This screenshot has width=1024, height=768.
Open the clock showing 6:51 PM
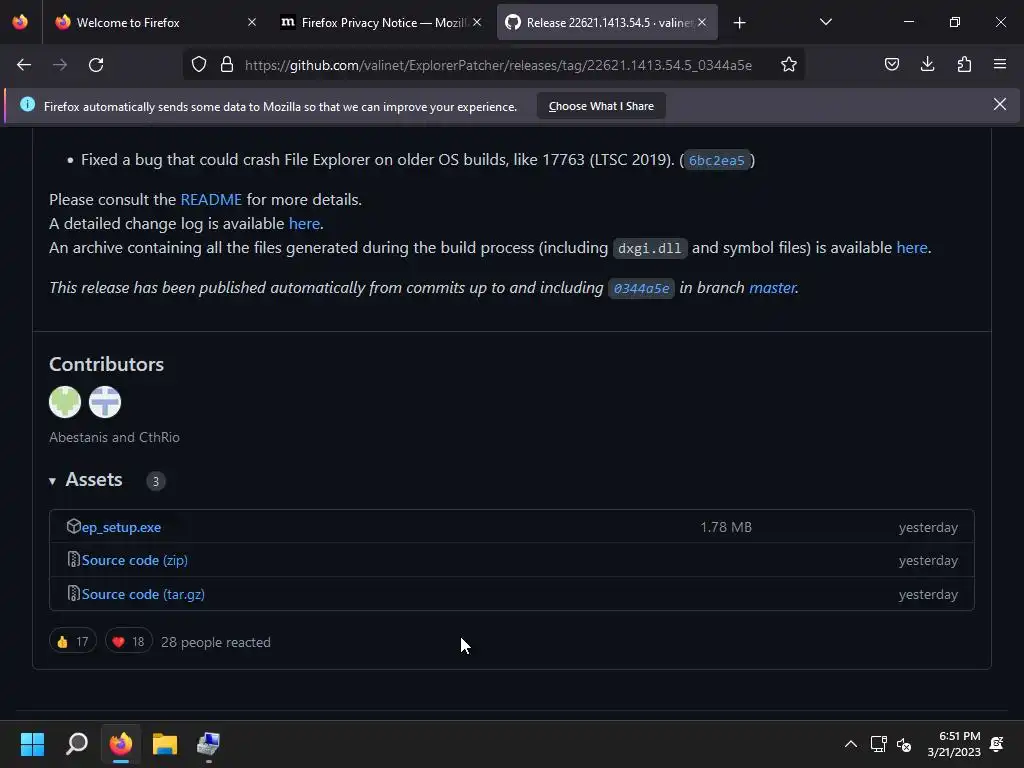click(x=953, y=744)
